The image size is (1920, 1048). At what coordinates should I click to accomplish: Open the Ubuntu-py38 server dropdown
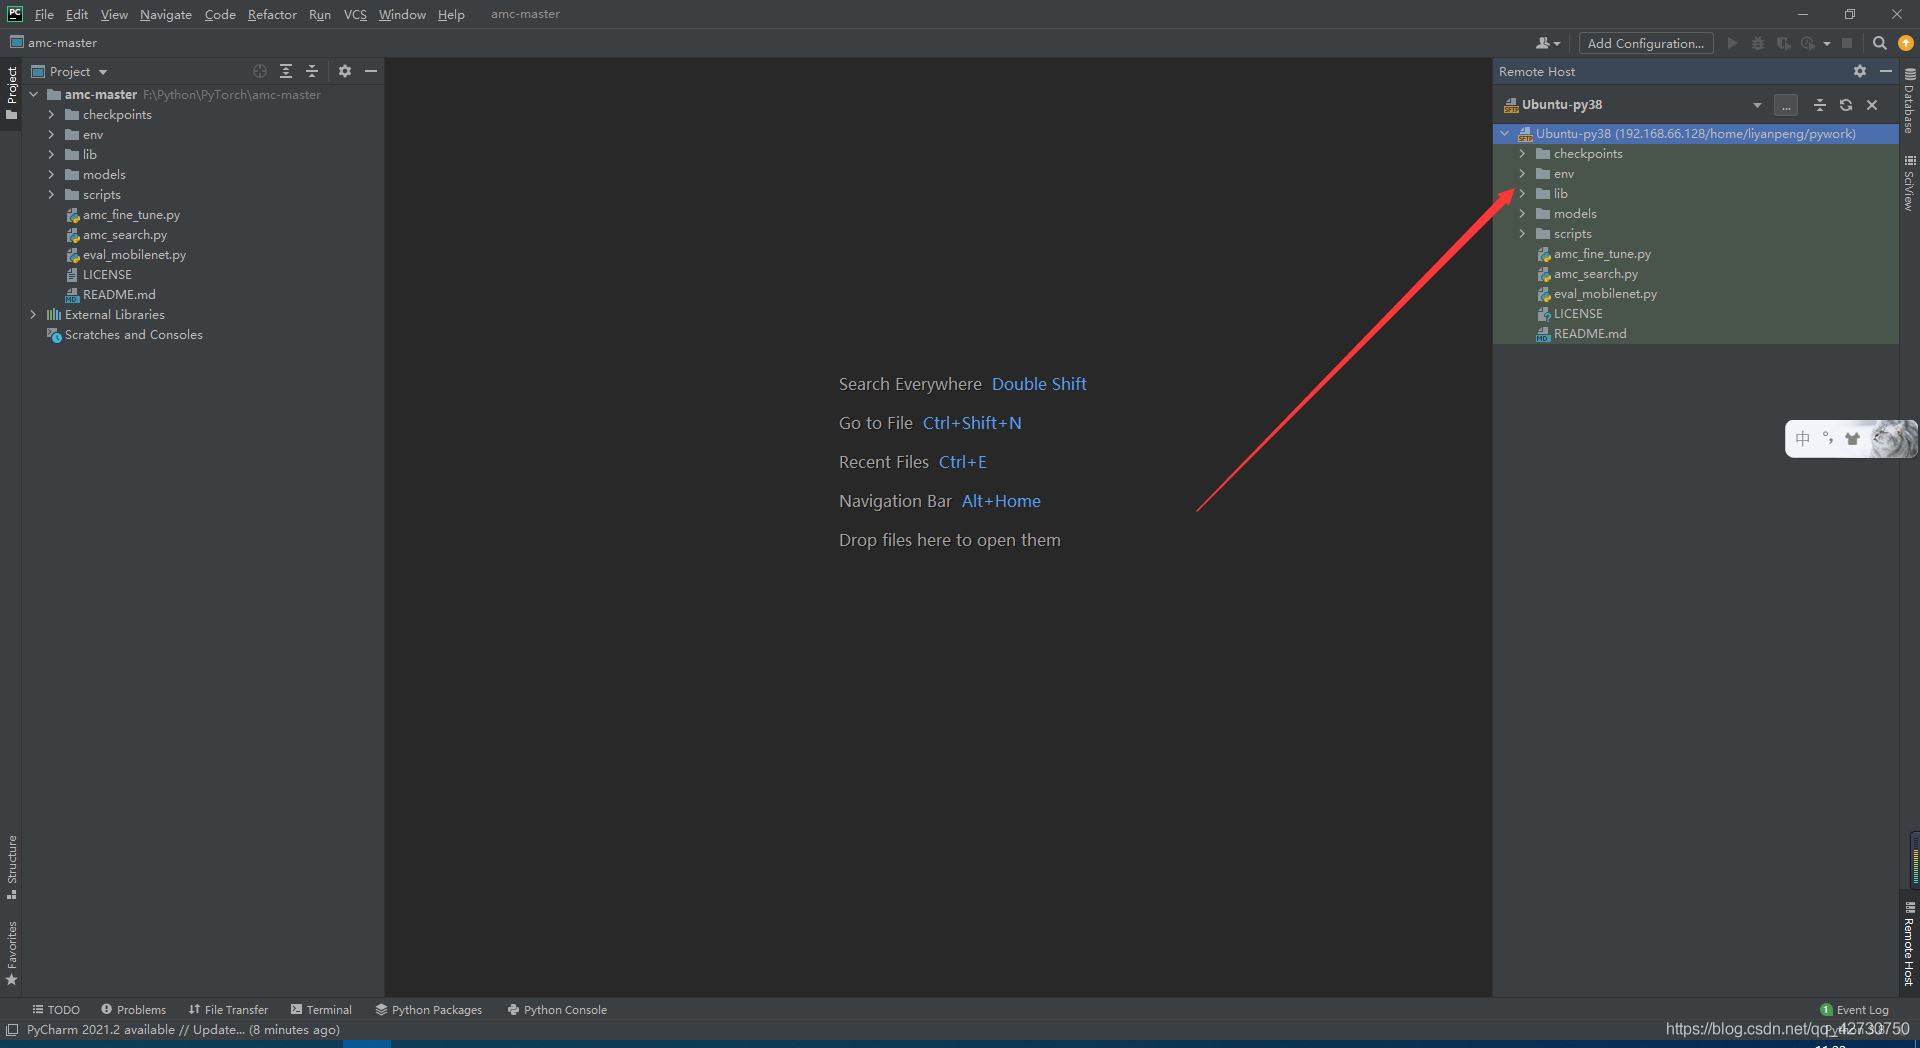1757,105
